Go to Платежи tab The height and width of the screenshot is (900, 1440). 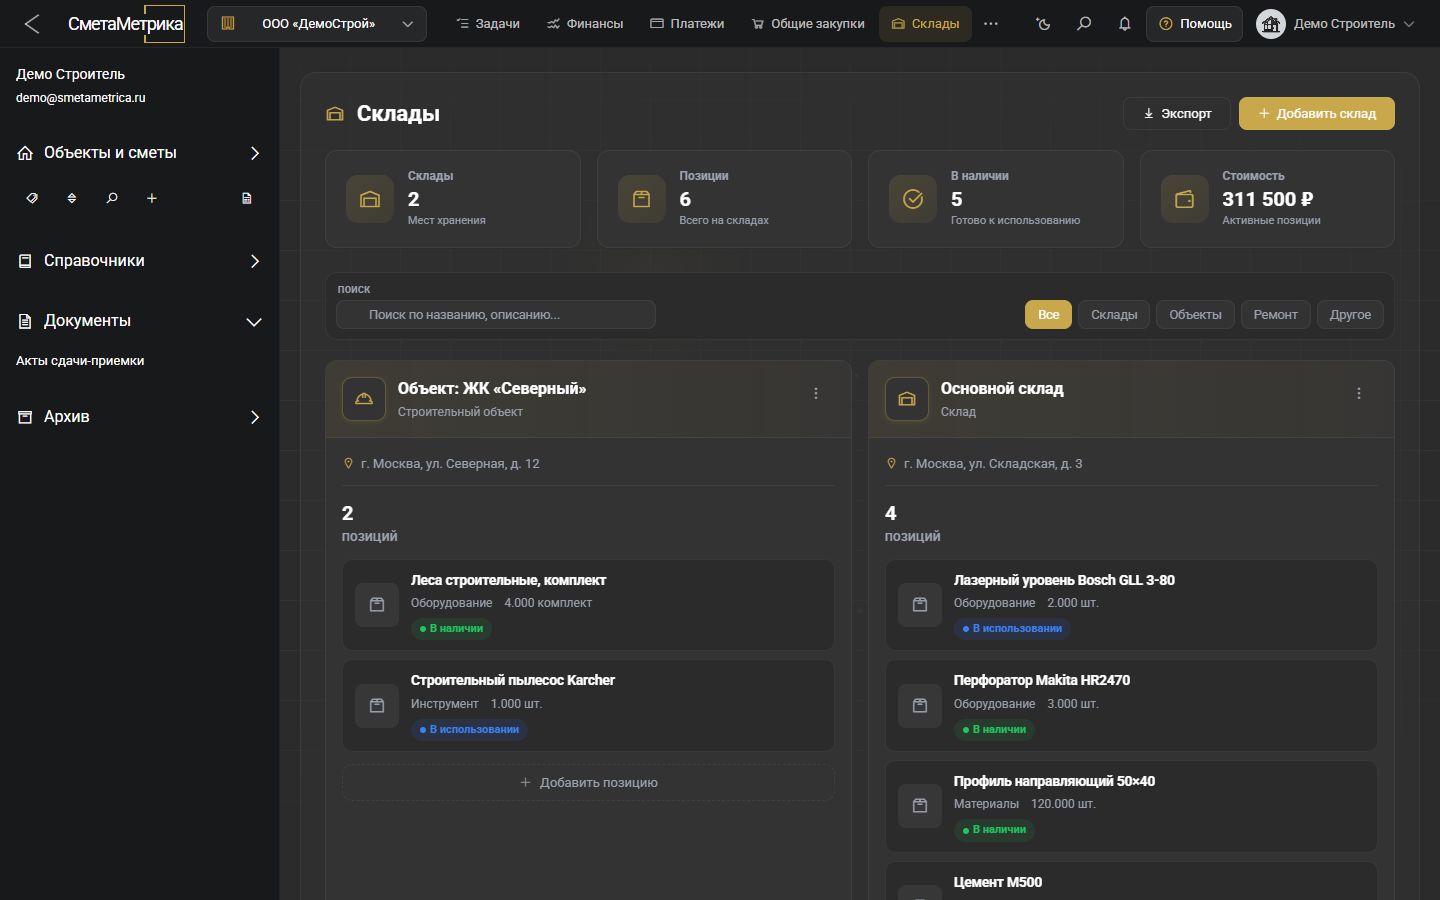point(687,24)
